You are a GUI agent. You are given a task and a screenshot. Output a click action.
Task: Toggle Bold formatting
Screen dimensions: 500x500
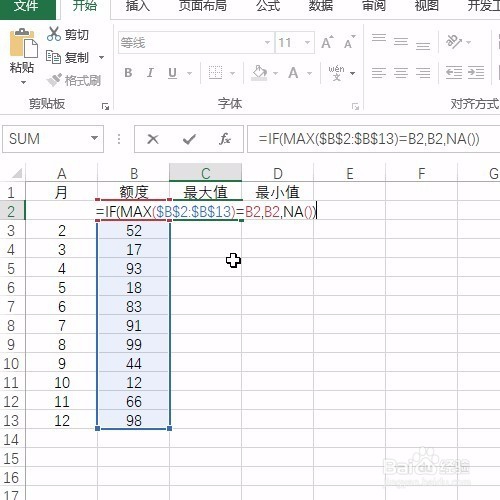pos(128,73)
